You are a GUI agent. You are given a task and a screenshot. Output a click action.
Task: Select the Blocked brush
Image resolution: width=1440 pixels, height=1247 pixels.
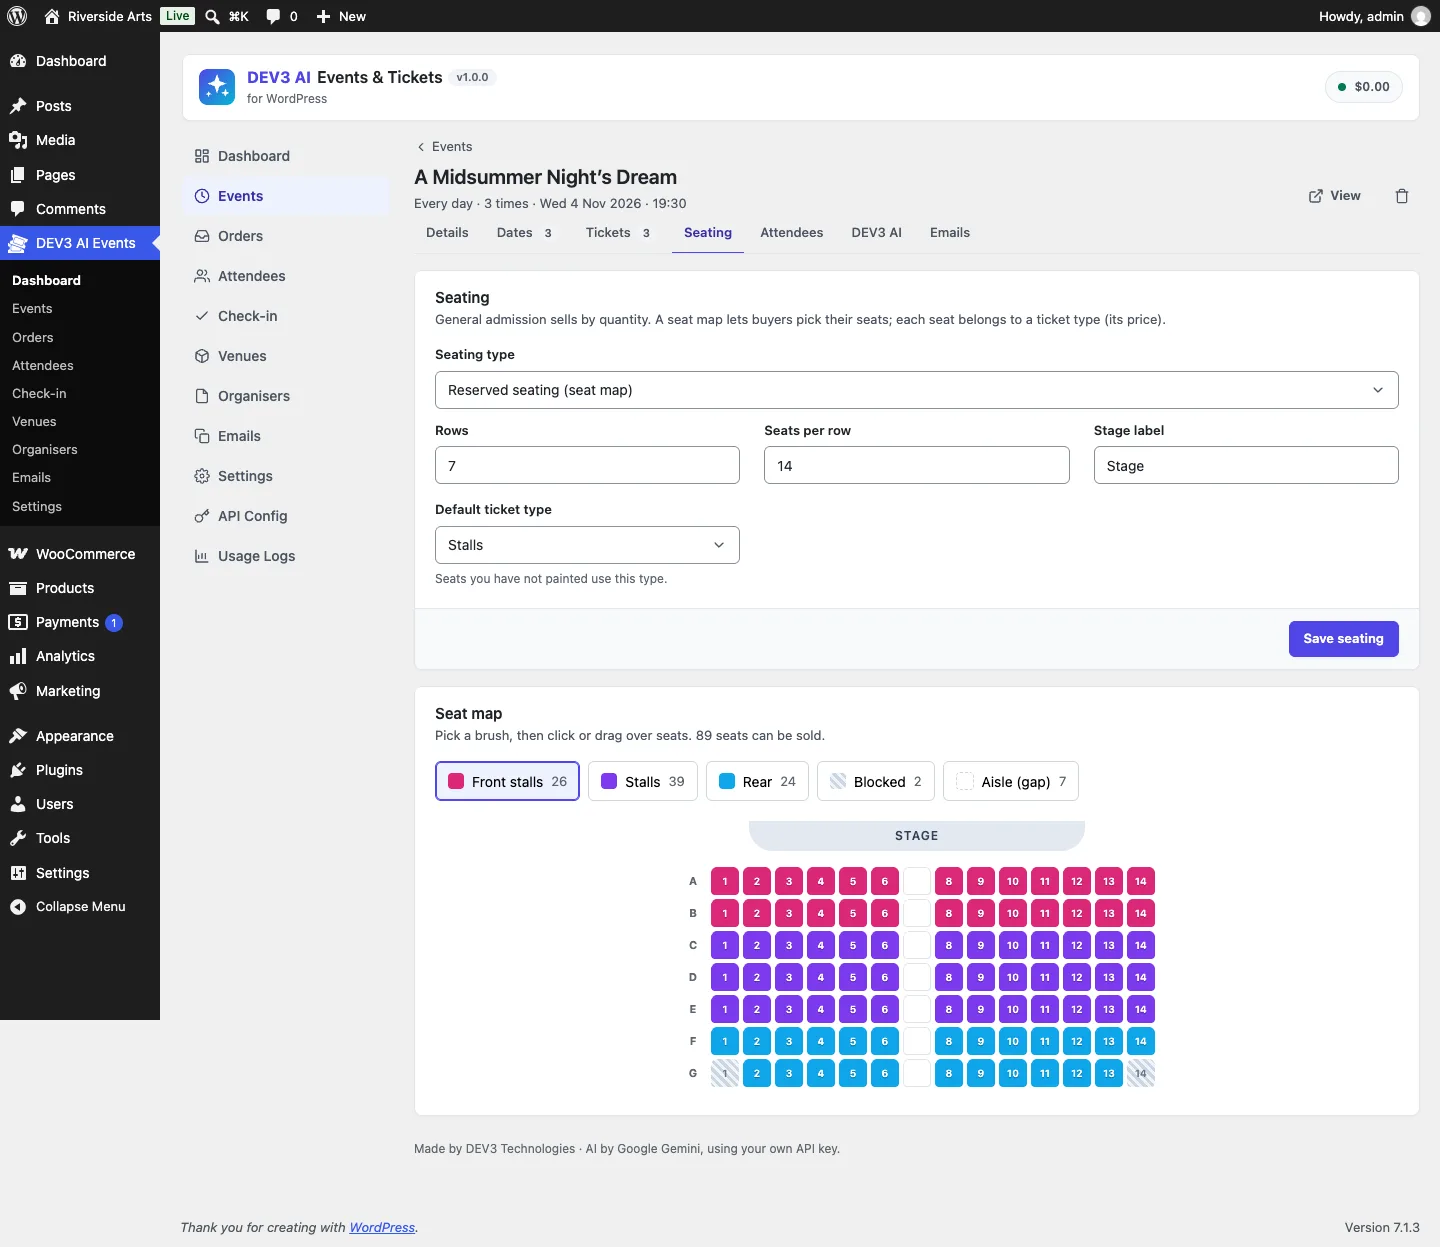click(876, 781)
